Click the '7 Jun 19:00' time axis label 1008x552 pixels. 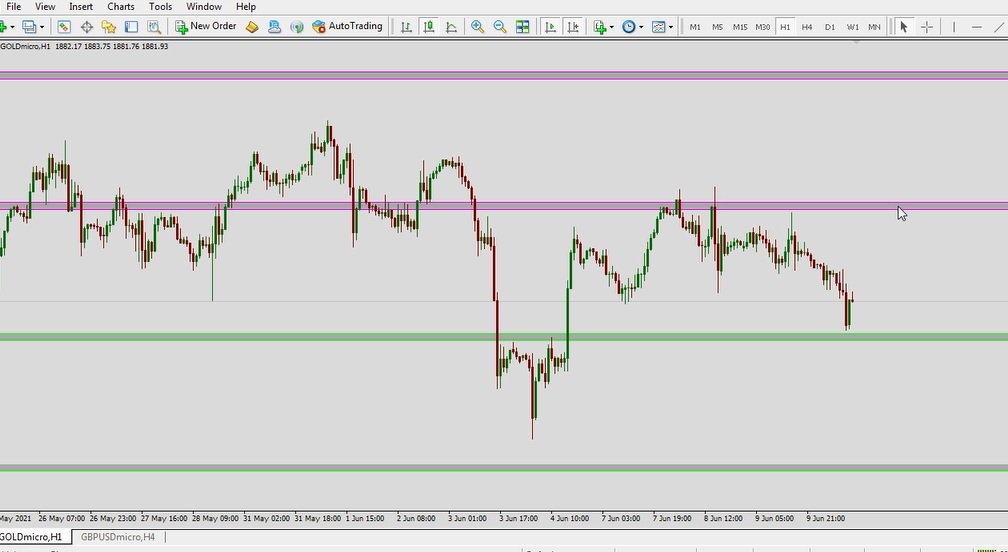[672, 518]
